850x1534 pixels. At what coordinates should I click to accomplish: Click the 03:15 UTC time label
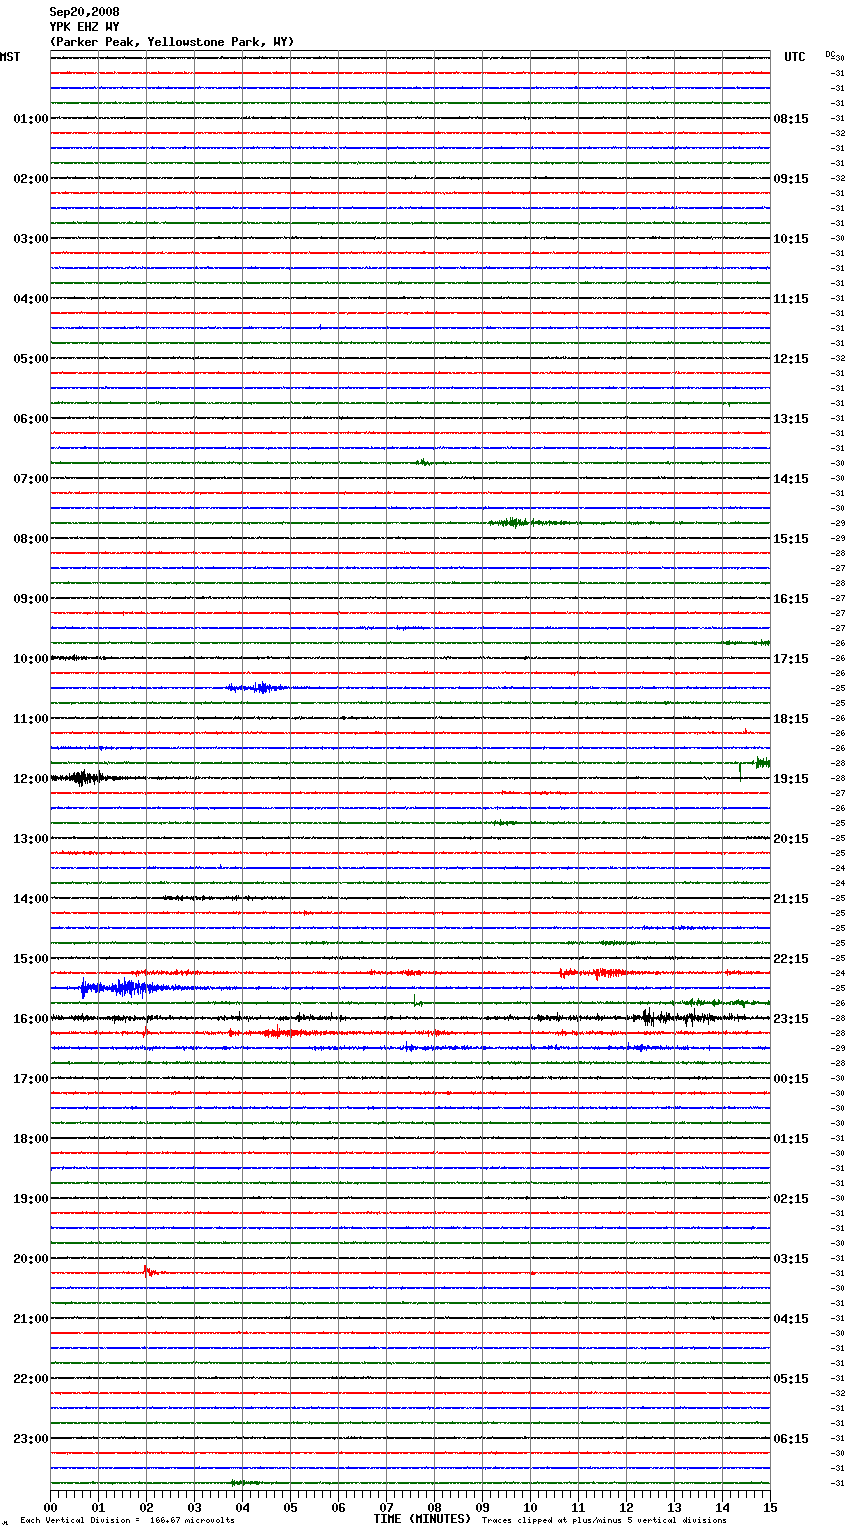(791, 1259)
